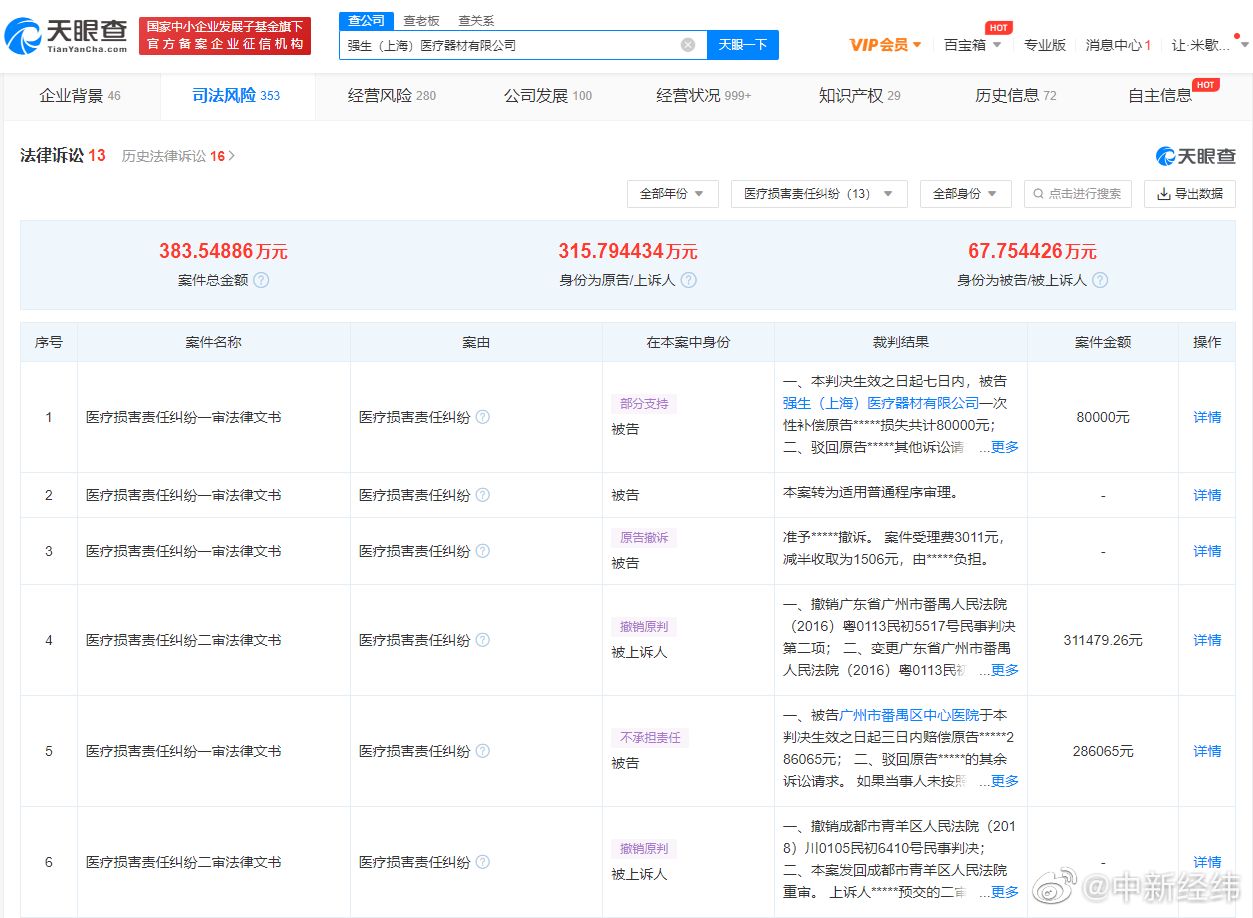The height and width of the screenshot is (918, 1253).
Task: Switch to the 企业背景 tab
Action: 80,96
